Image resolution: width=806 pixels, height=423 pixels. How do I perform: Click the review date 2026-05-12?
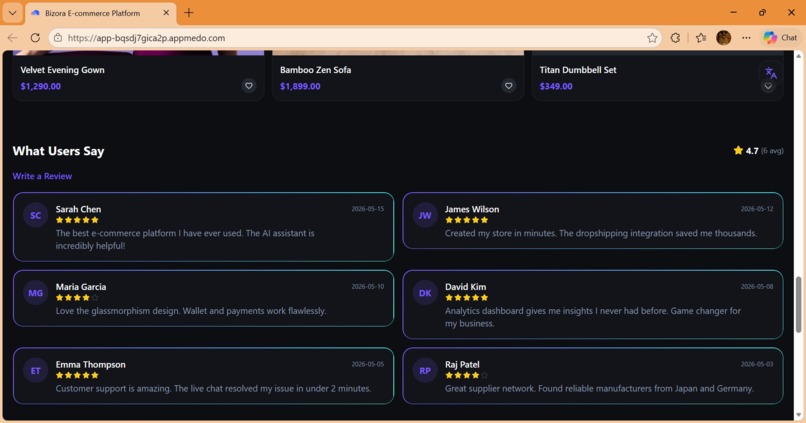click(x=757, y=209)
